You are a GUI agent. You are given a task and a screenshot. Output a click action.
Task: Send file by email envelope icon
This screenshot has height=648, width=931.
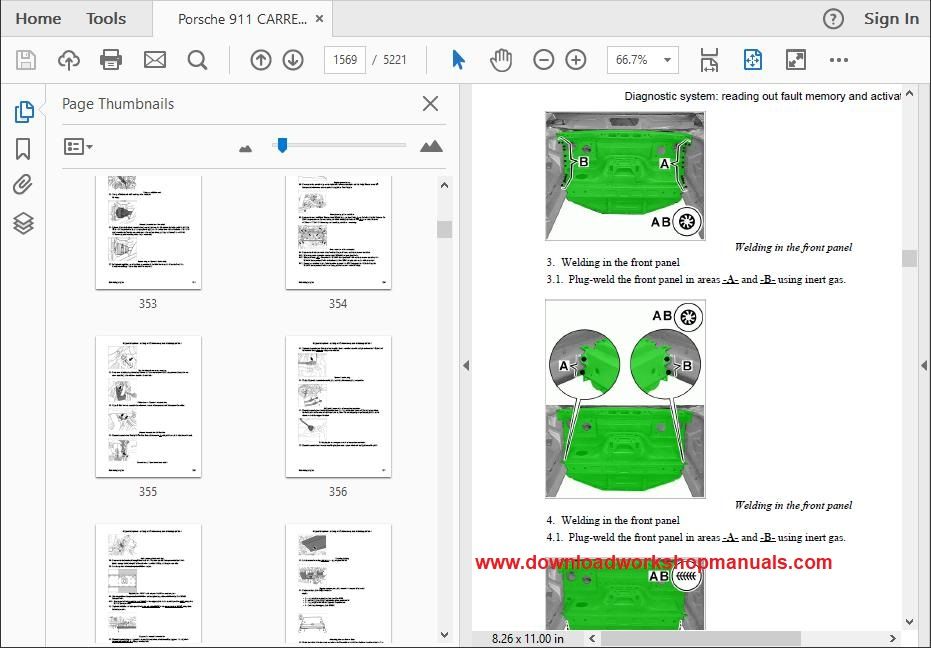(x=155, y=60)
